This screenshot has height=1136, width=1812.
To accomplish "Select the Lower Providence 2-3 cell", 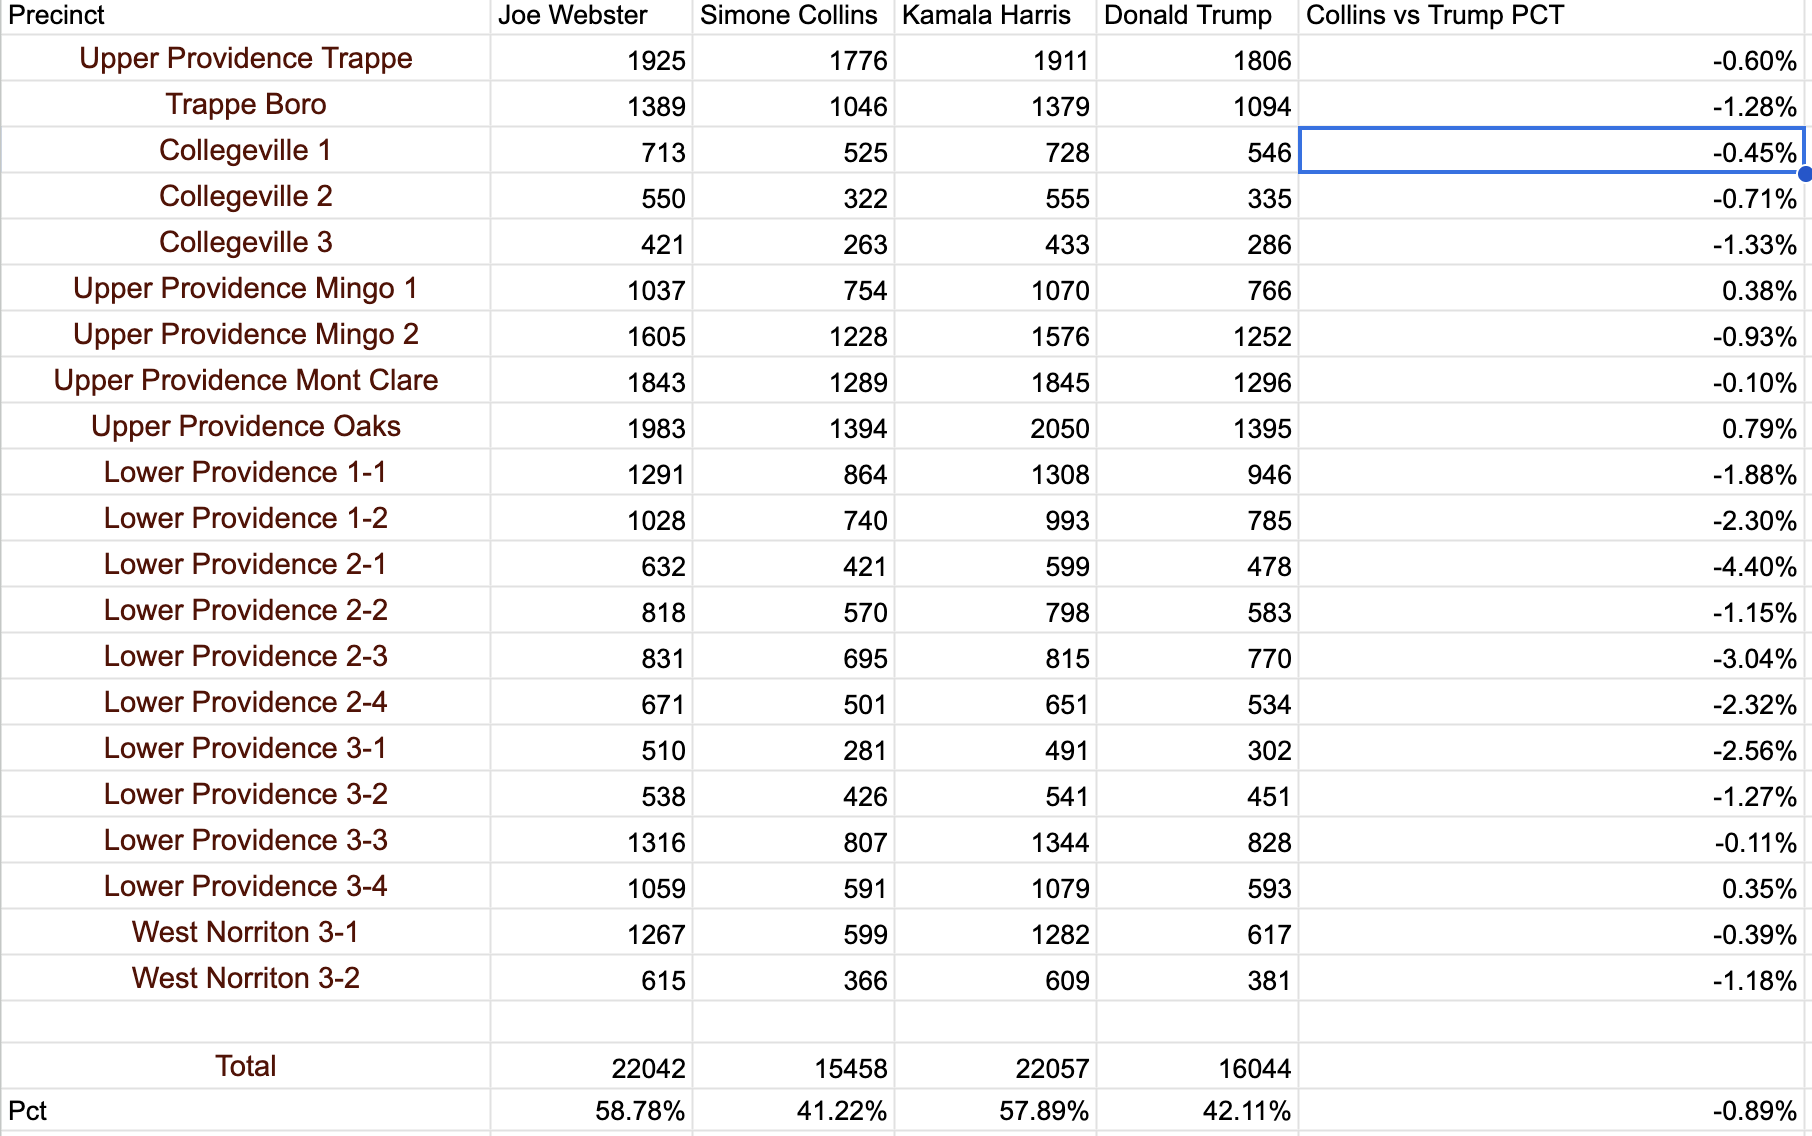I will (246, 656).
